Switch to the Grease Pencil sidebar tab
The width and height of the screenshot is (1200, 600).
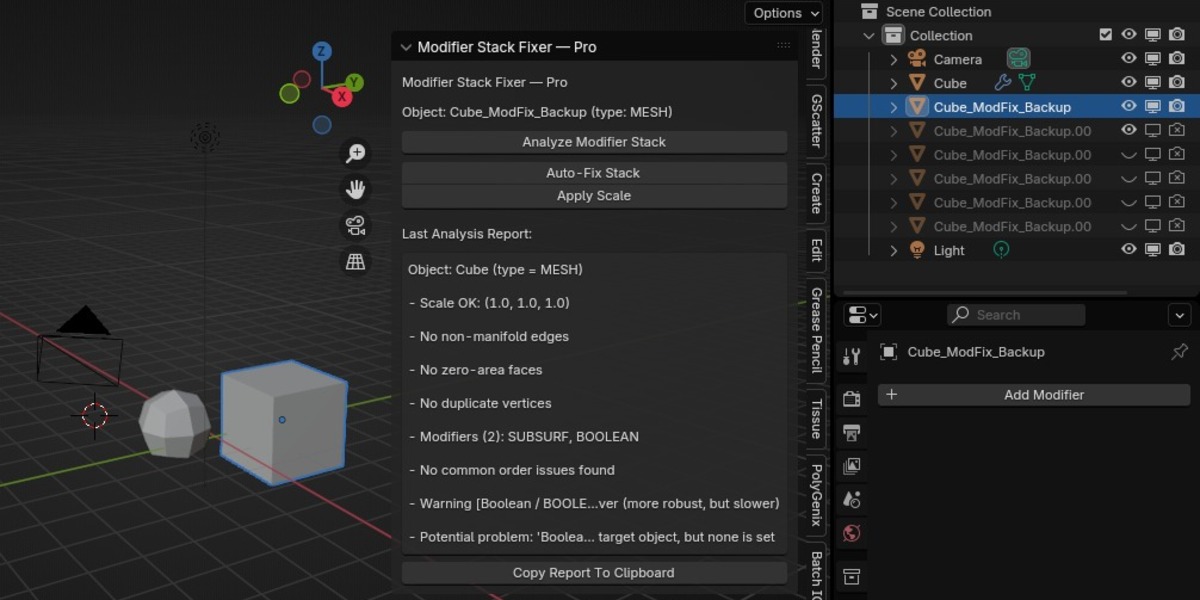[x=816, y=330]
